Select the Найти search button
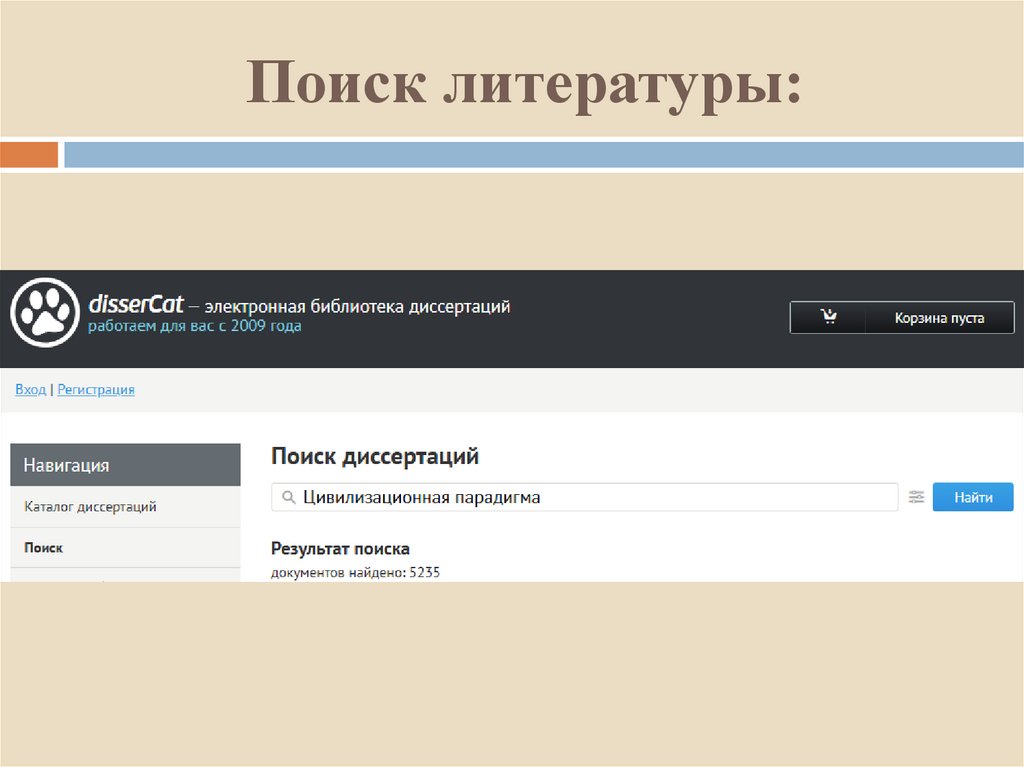Image resolution: width=1024 pixels, height=767 pixels. [x=972, y=496]
